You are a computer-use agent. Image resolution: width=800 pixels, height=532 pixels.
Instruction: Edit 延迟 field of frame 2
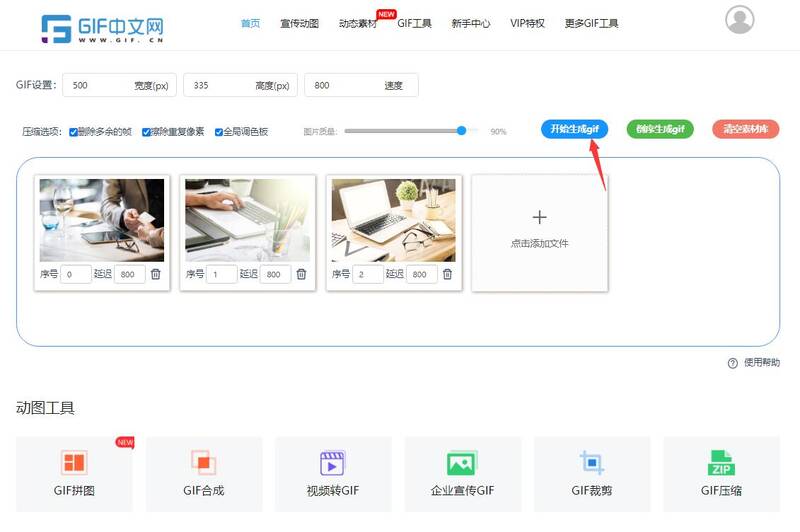(421, 274)
